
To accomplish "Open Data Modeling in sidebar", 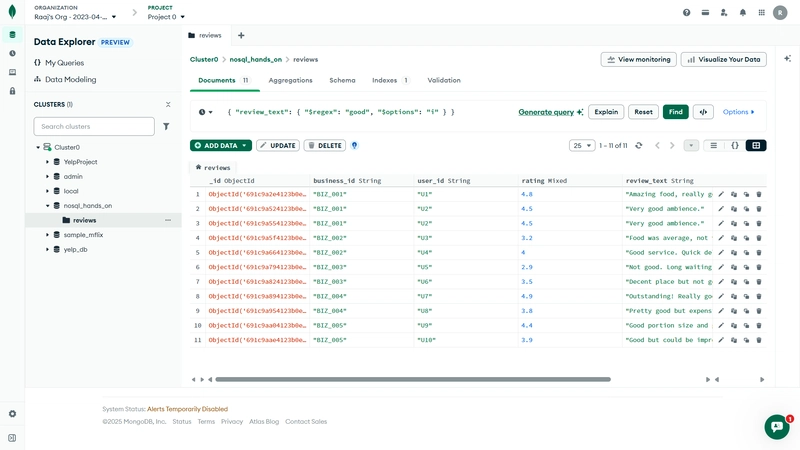I will 65,79.
